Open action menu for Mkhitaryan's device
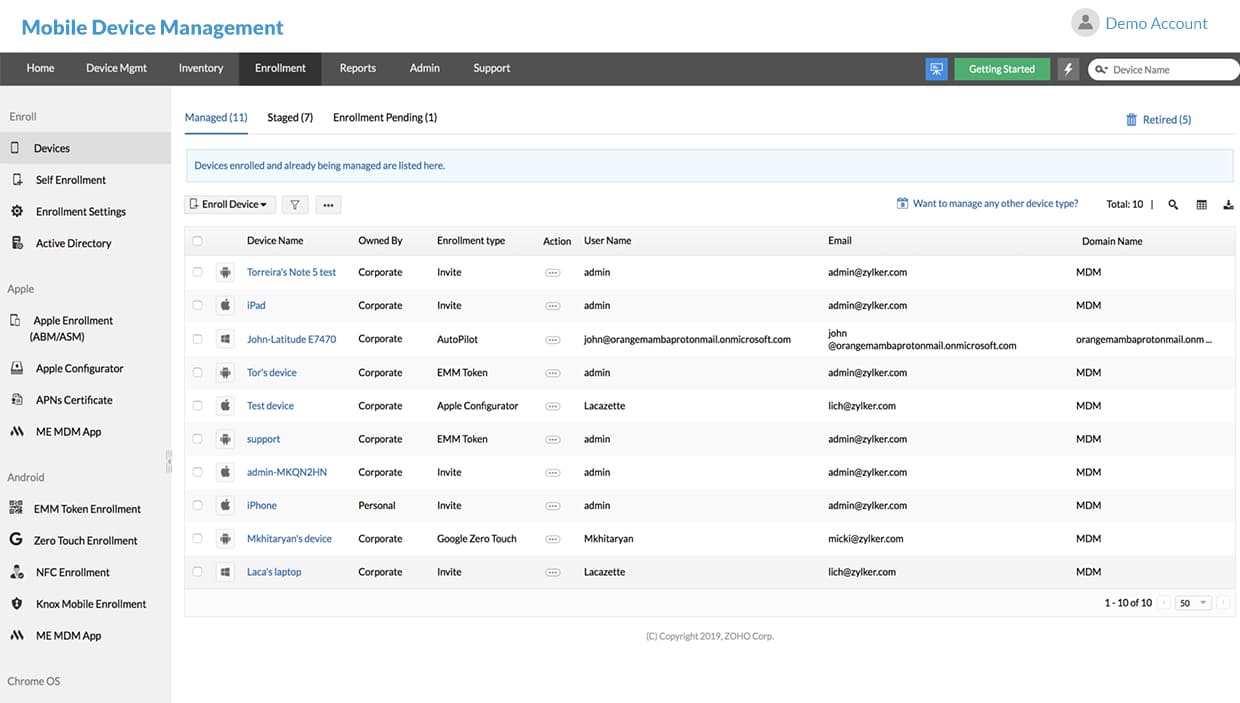 tap(552, 539)
